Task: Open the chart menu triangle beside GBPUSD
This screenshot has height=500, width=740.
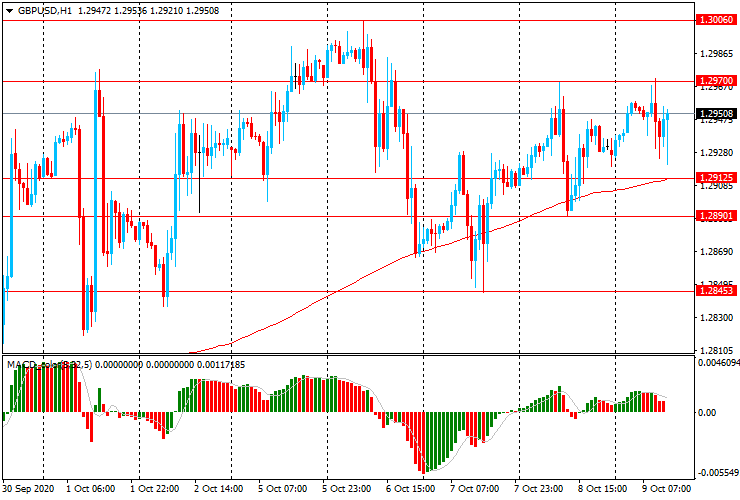Action: point(9,11)
